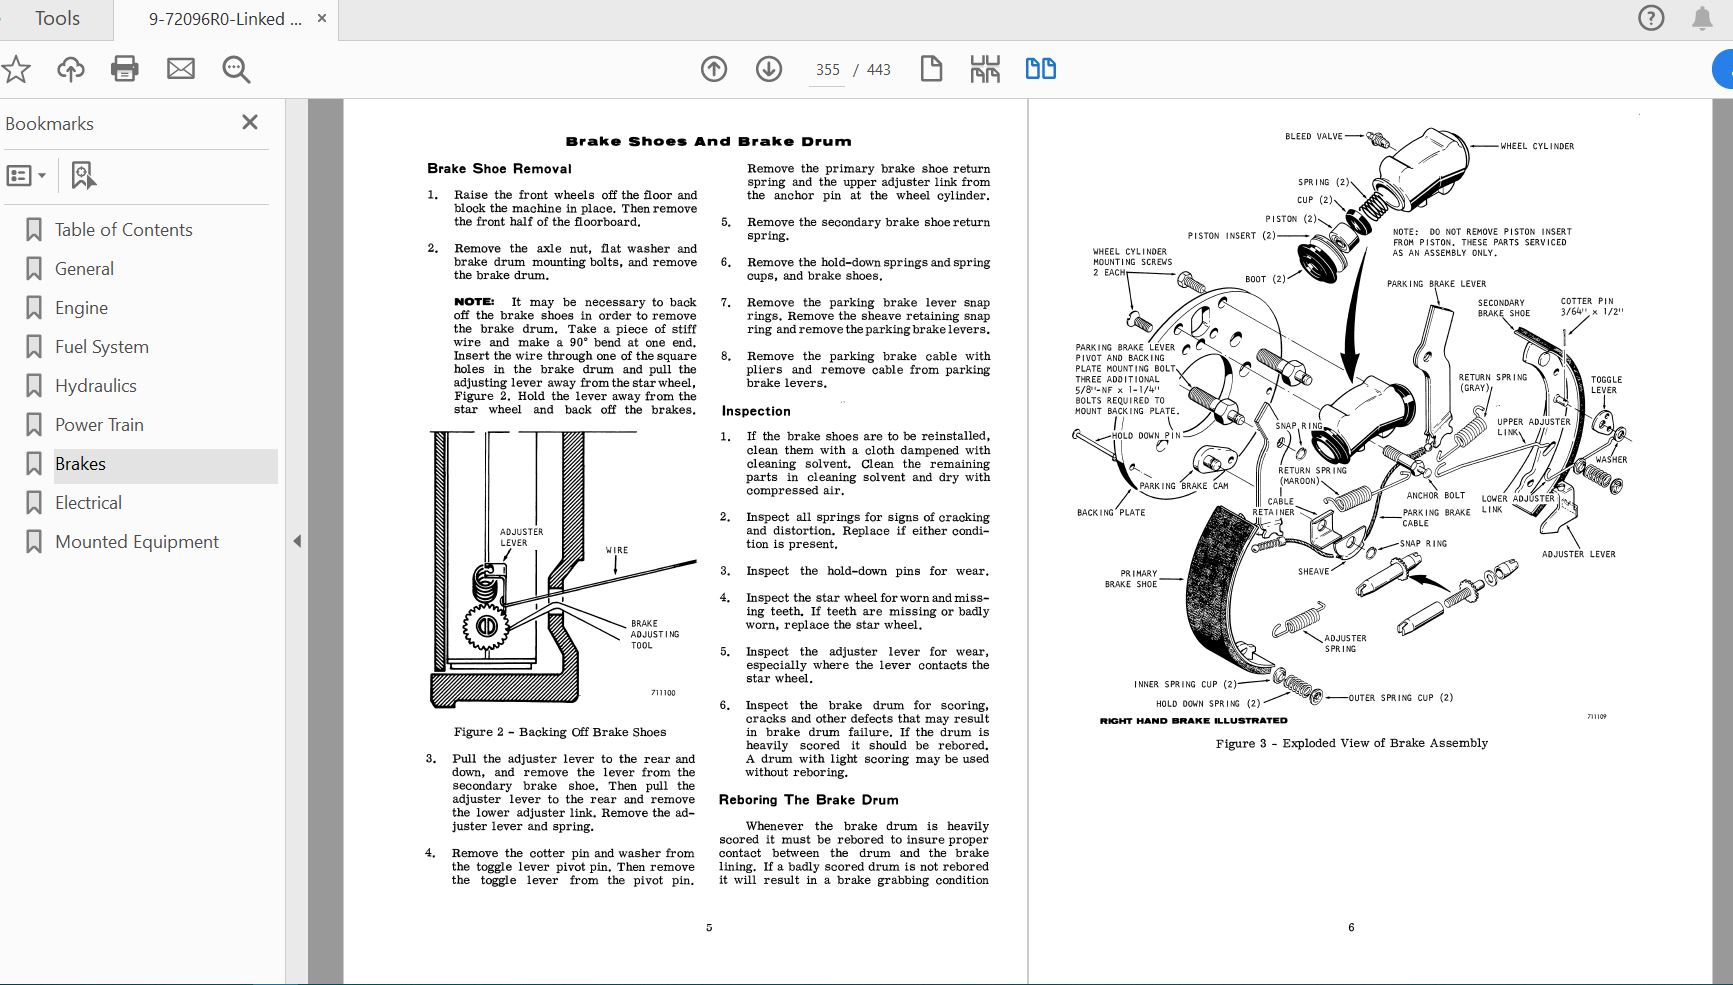This screenshot has height=985, width=1733.
Task: Select the 9-72096R0-Linked document tab
Action: coord(225,19)
